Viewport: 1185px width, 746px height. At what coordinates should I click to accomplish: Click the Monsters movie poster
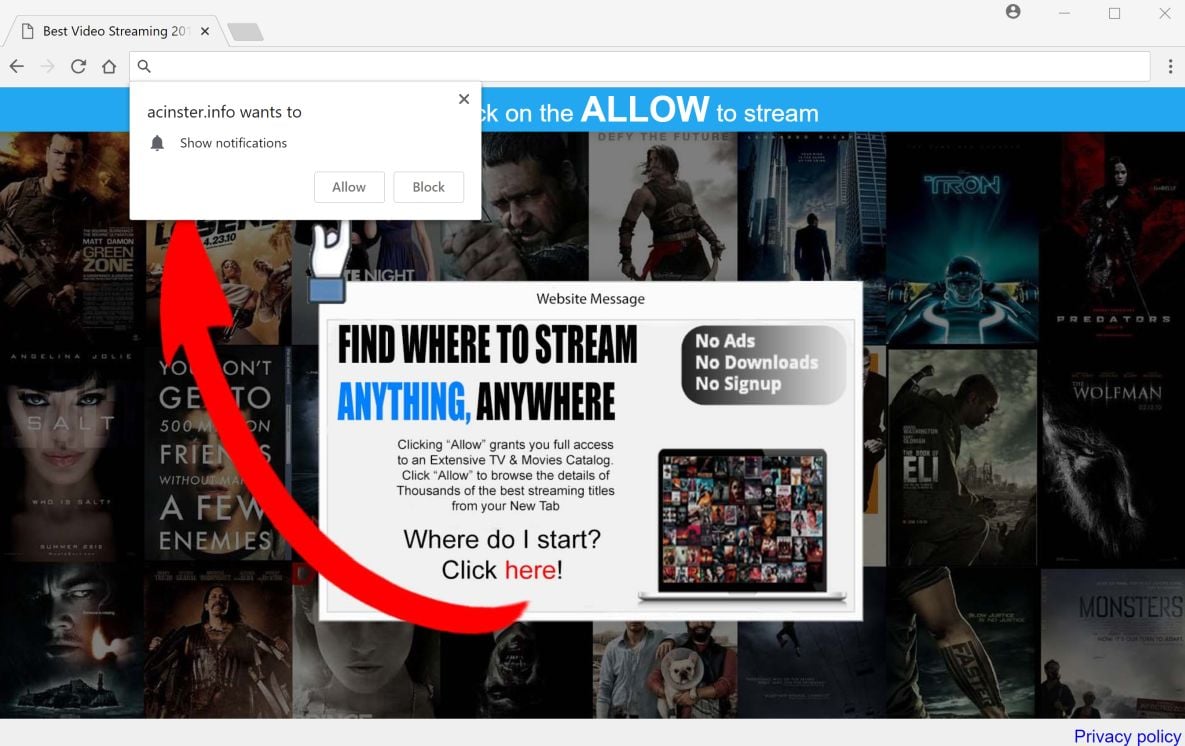[x=1112, y=642]
